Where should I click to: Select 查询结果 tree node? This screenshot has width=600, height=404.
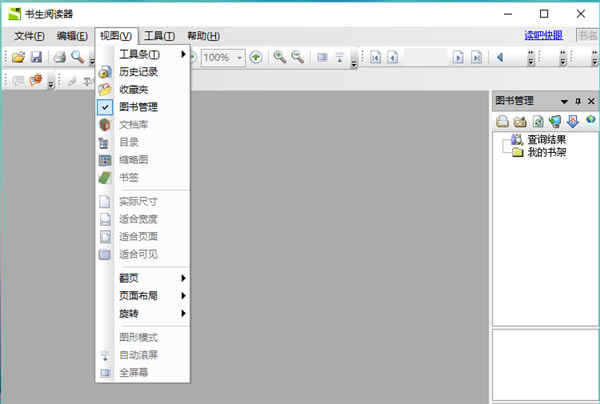coord(546,140)
